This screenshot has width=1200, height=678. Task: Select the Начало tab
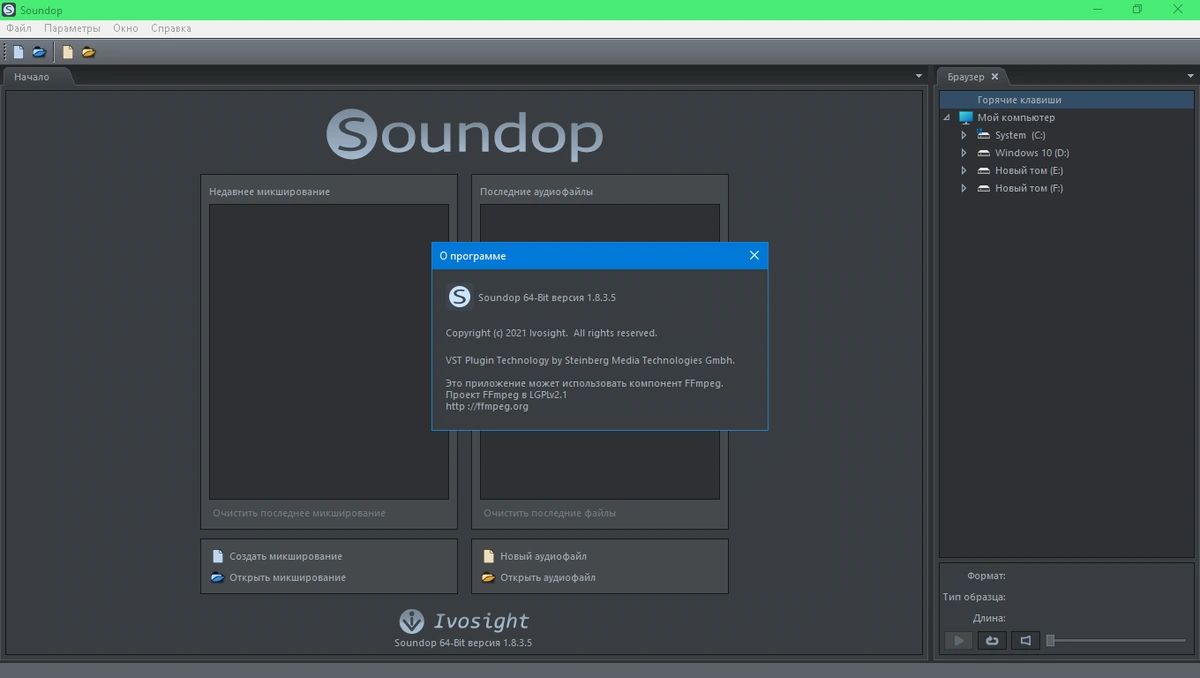32,77
